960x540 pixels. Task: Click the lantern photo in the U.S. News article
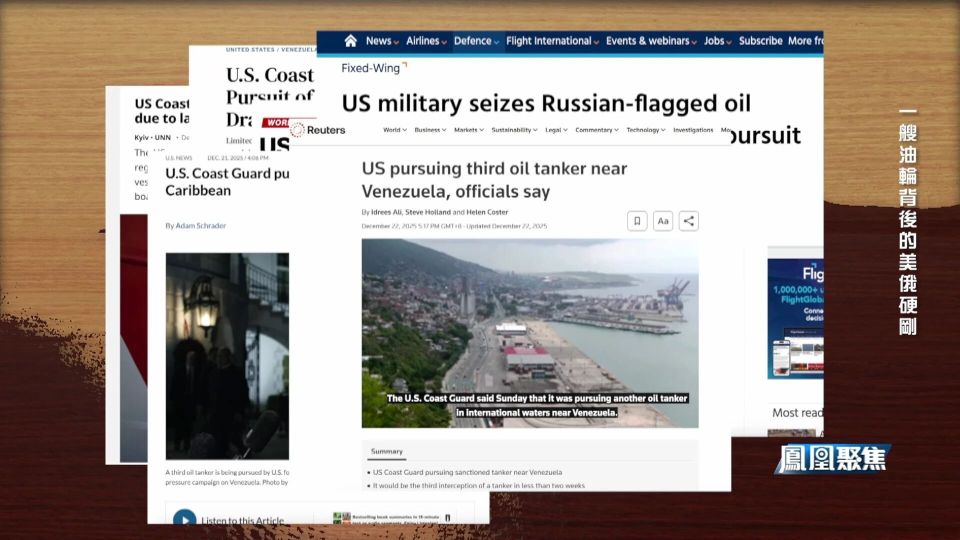(227, 356)
